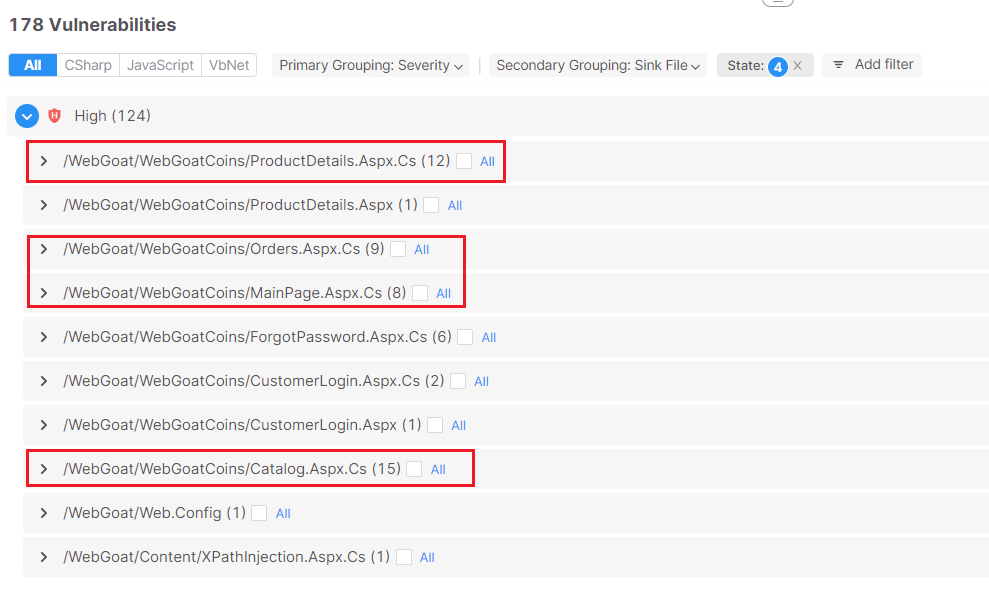Expand ProductDetails.Aspx.Cs (12) row

point(44,161)
